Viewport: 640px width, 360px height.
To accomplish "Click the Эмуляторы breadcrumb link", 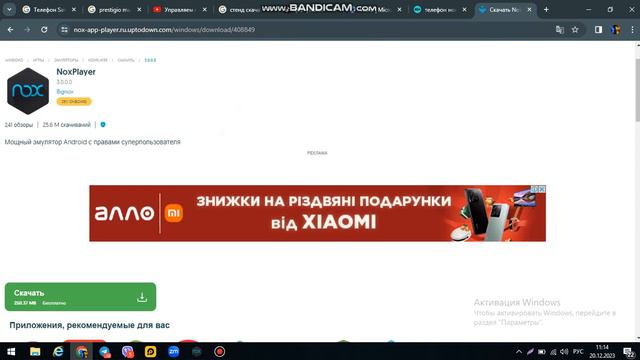I will pos(66,60).
